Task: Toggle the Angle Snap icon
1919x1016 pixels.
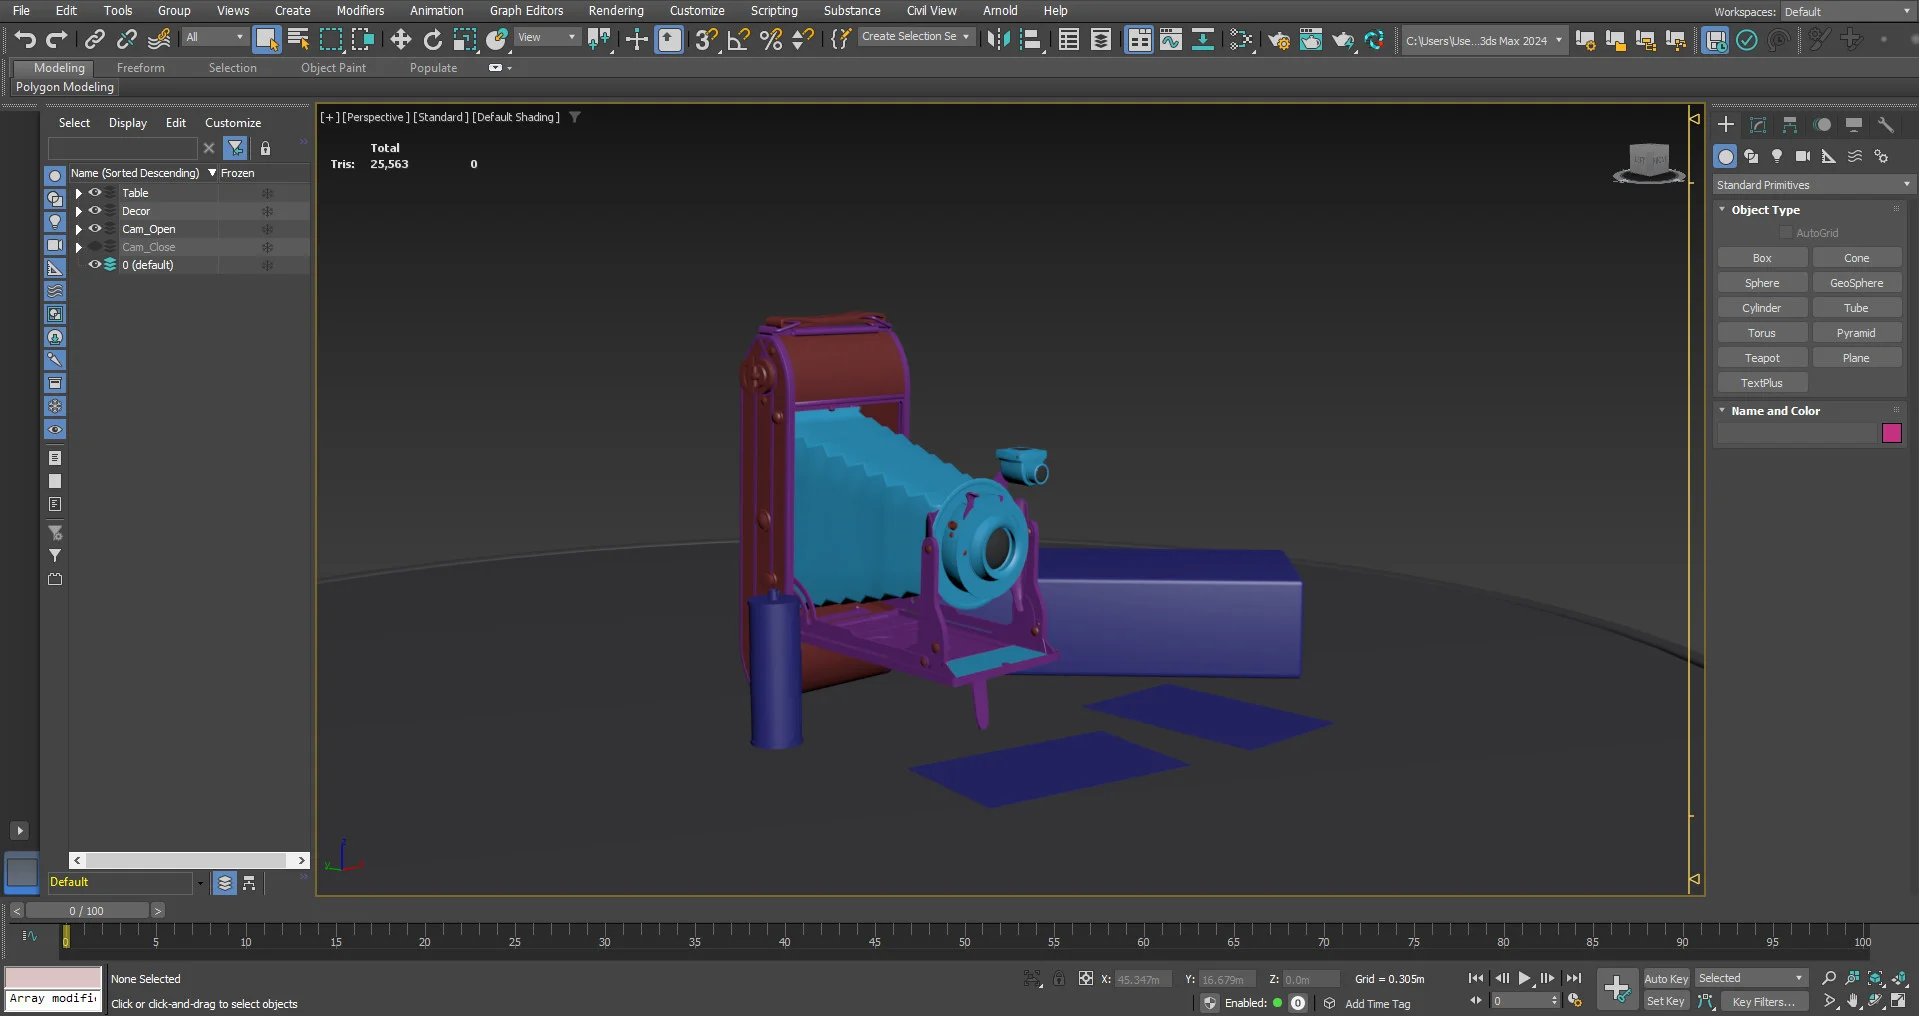Action: [x=738, y=39]
